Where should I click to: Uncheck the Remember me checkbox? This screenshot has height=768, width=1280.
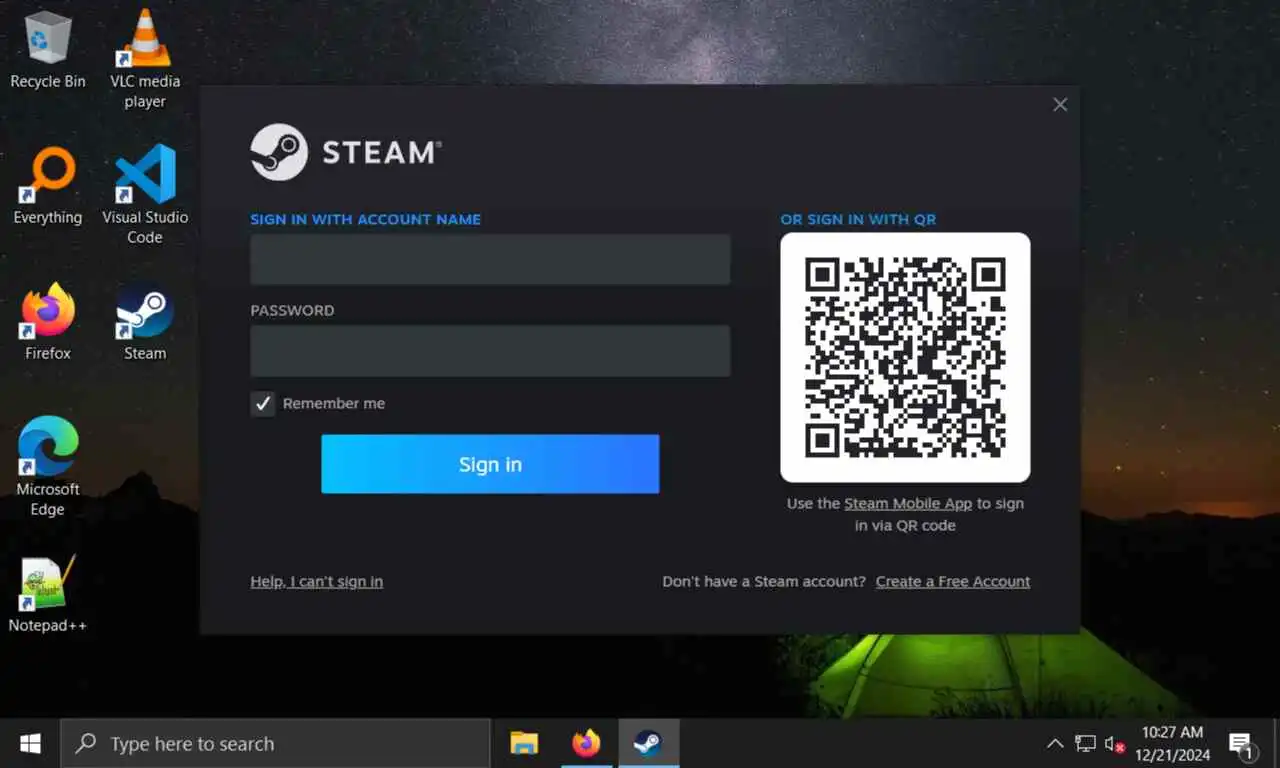[x=263, y=404]
